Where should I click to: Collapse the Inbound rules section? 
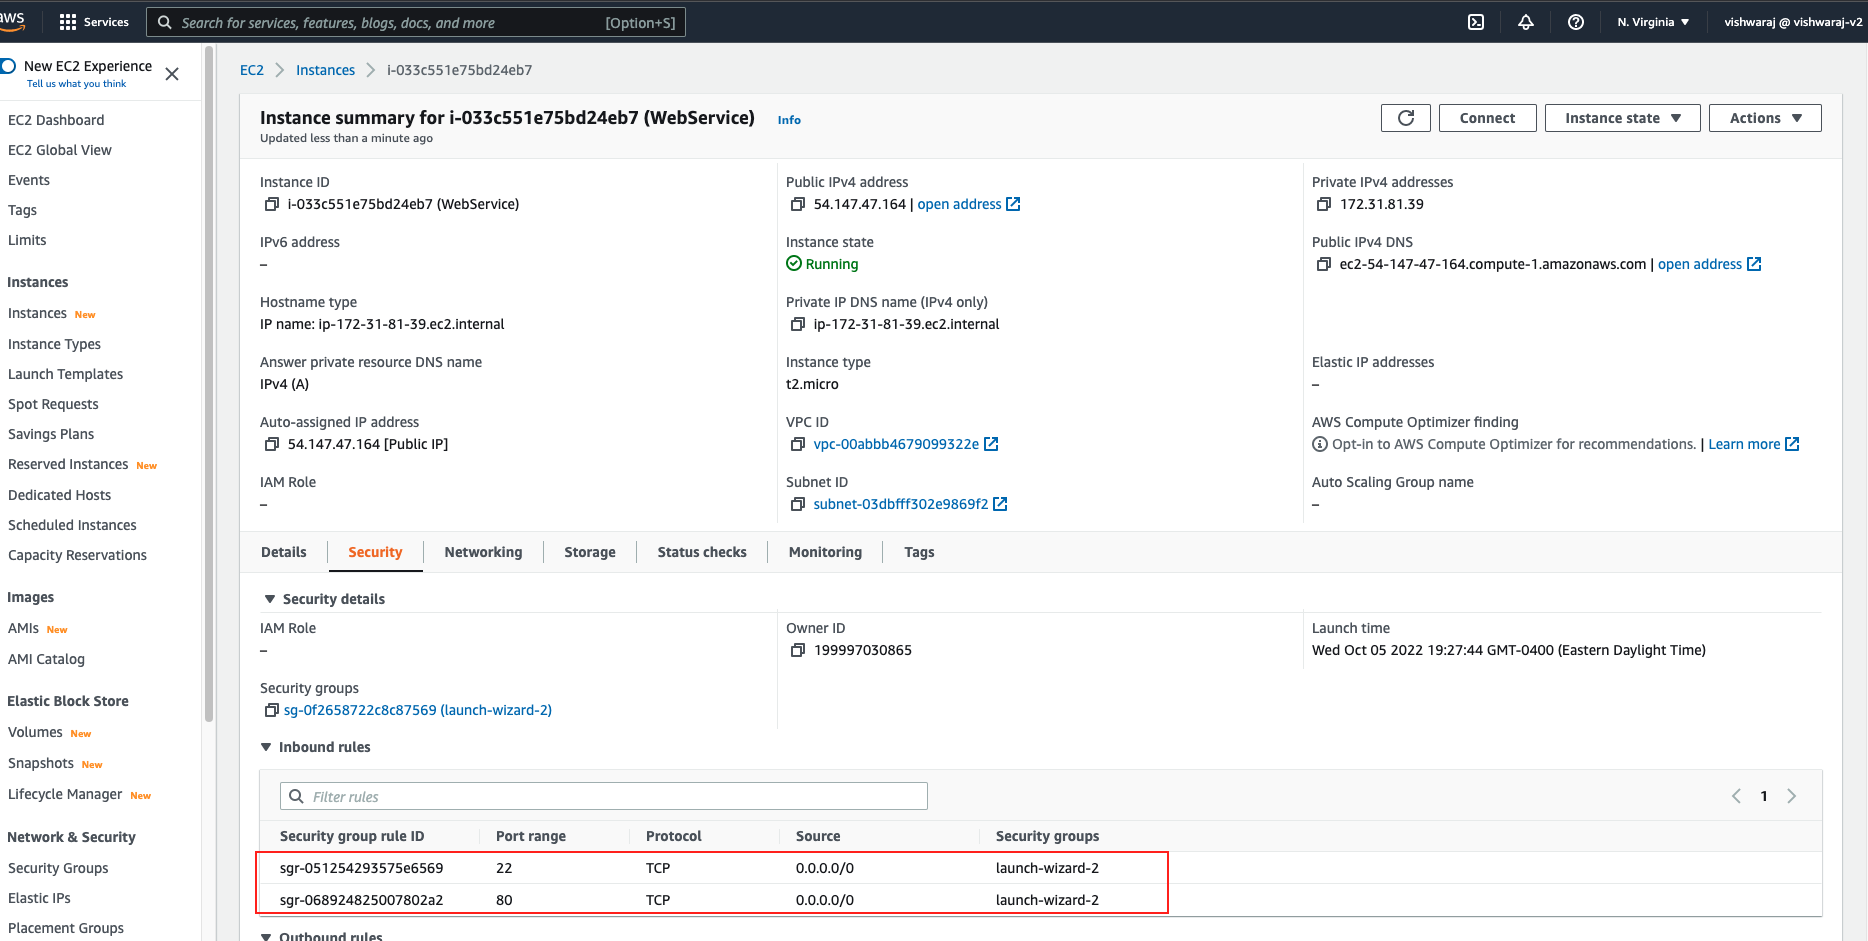pyautogui.click(x=267, y=747)
